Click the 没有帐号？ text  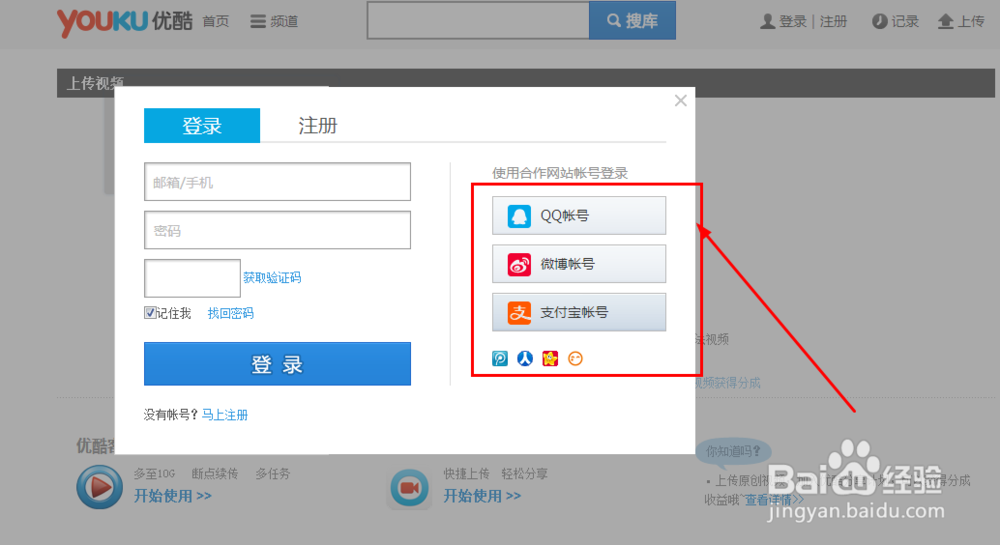pyautogui.click(x=172, y=415)
